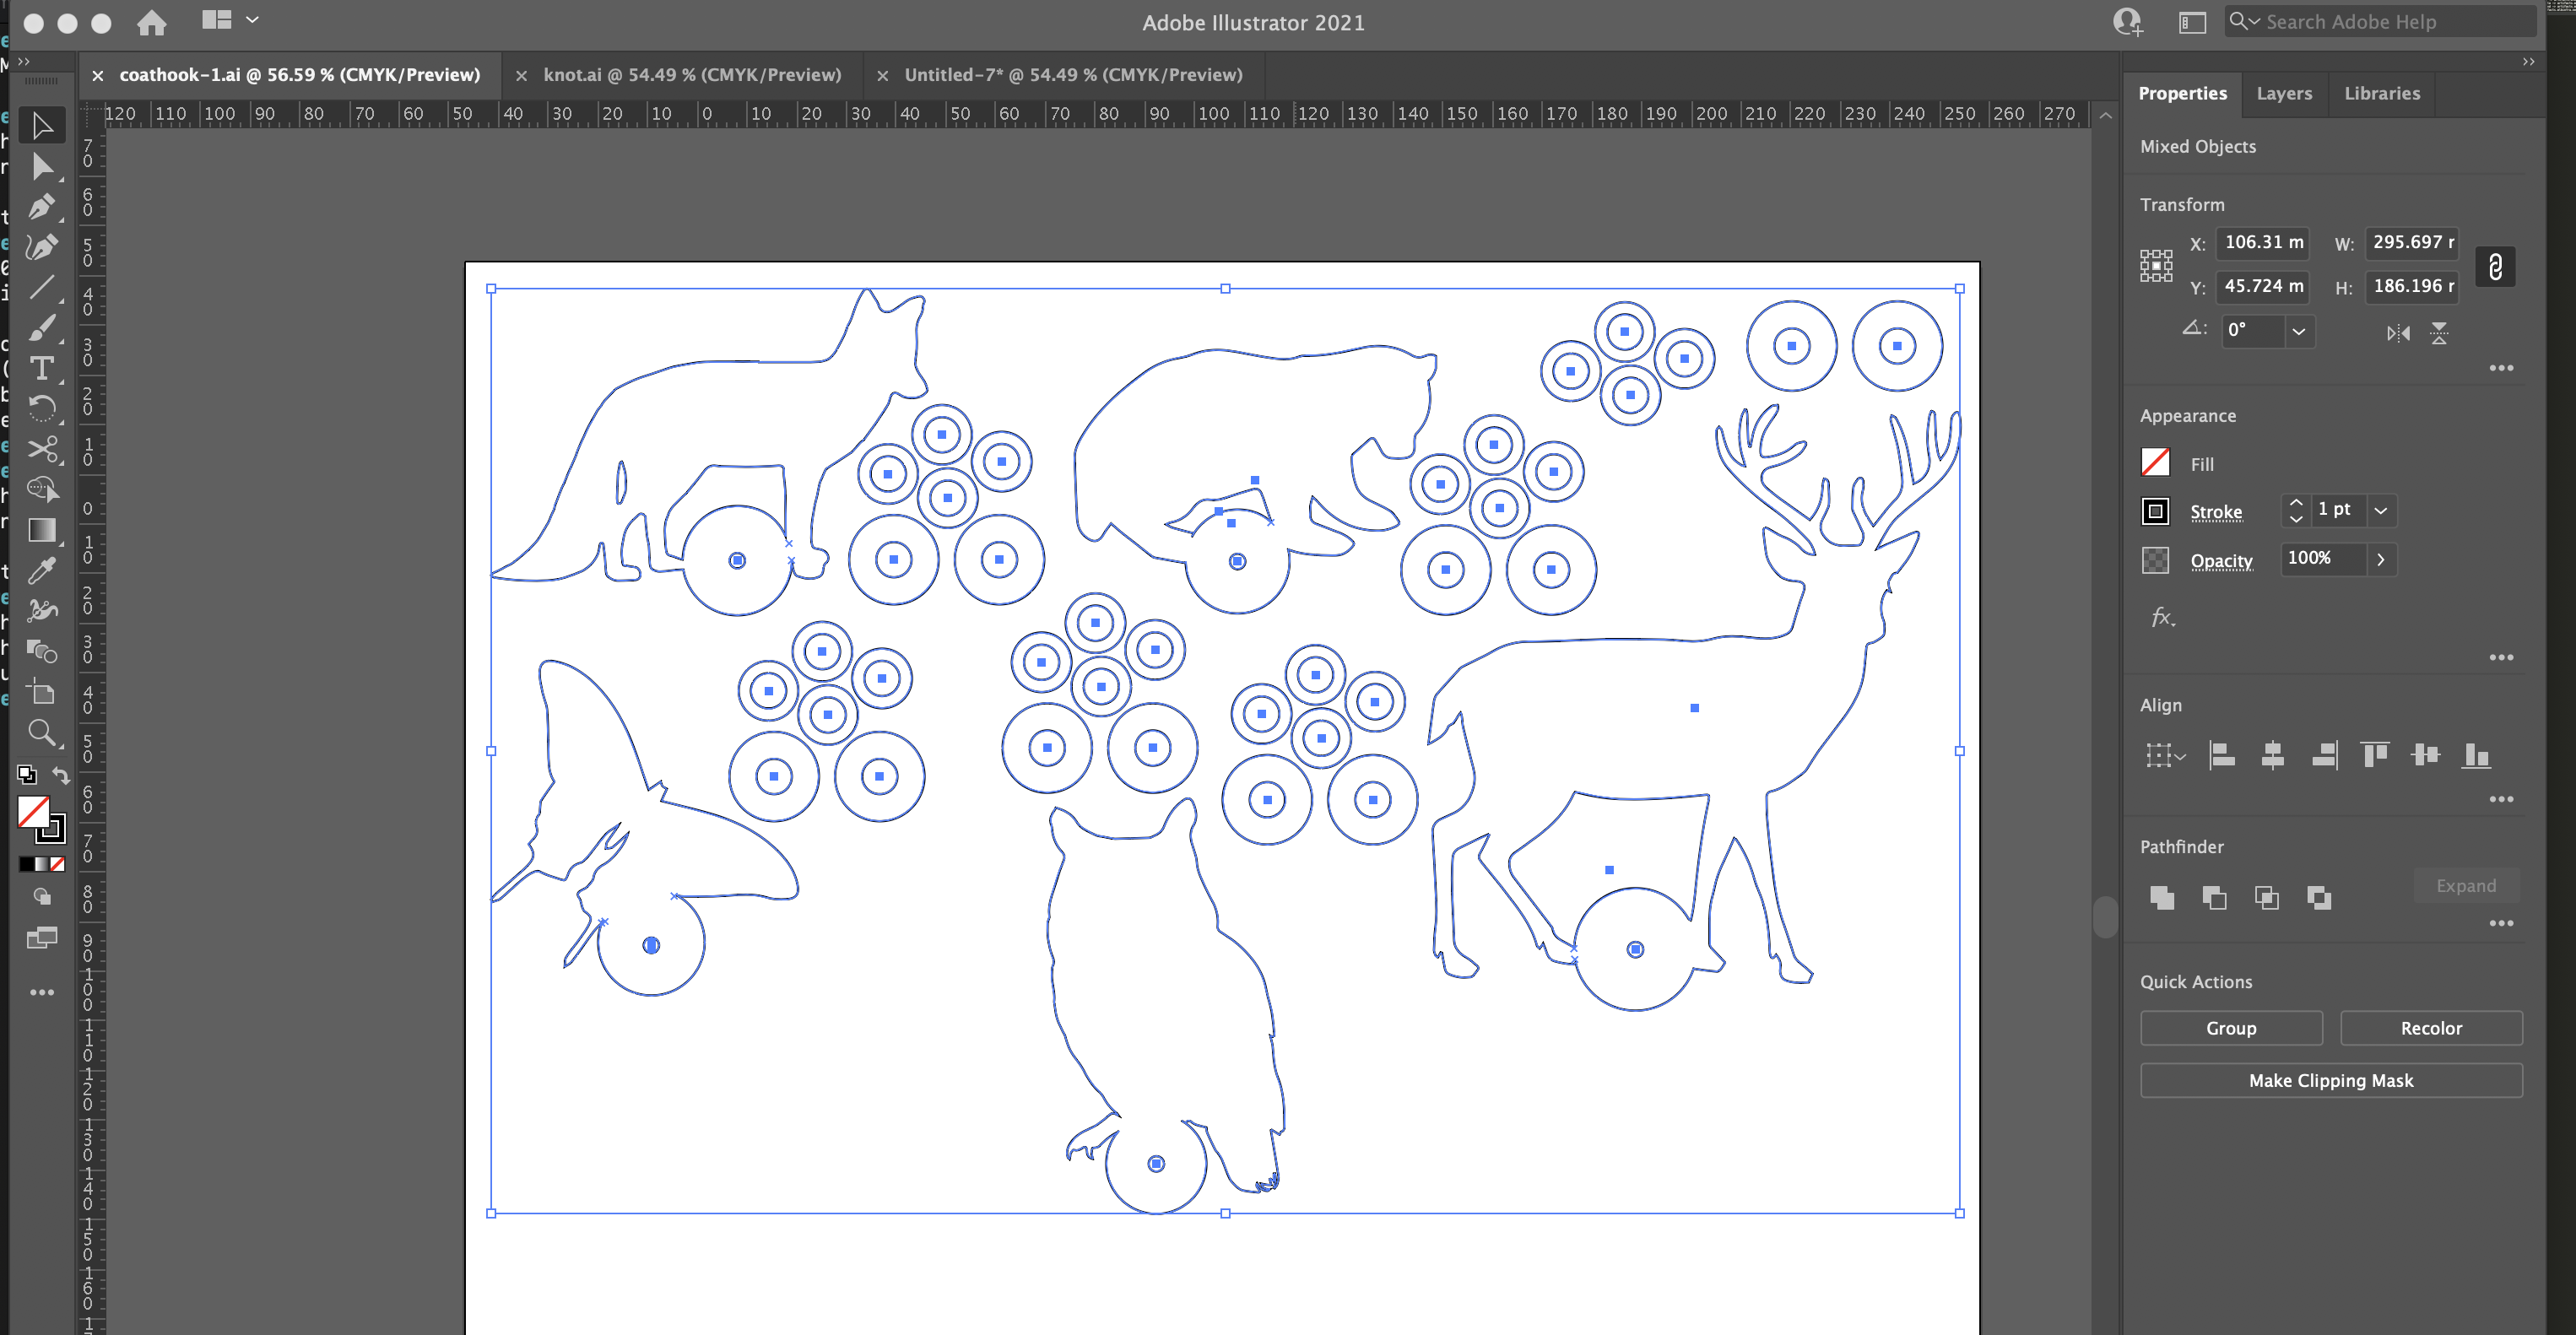Click Horizontal Align Left icon
This screenshot has width=2576, height=1335.
[2221, 755]
